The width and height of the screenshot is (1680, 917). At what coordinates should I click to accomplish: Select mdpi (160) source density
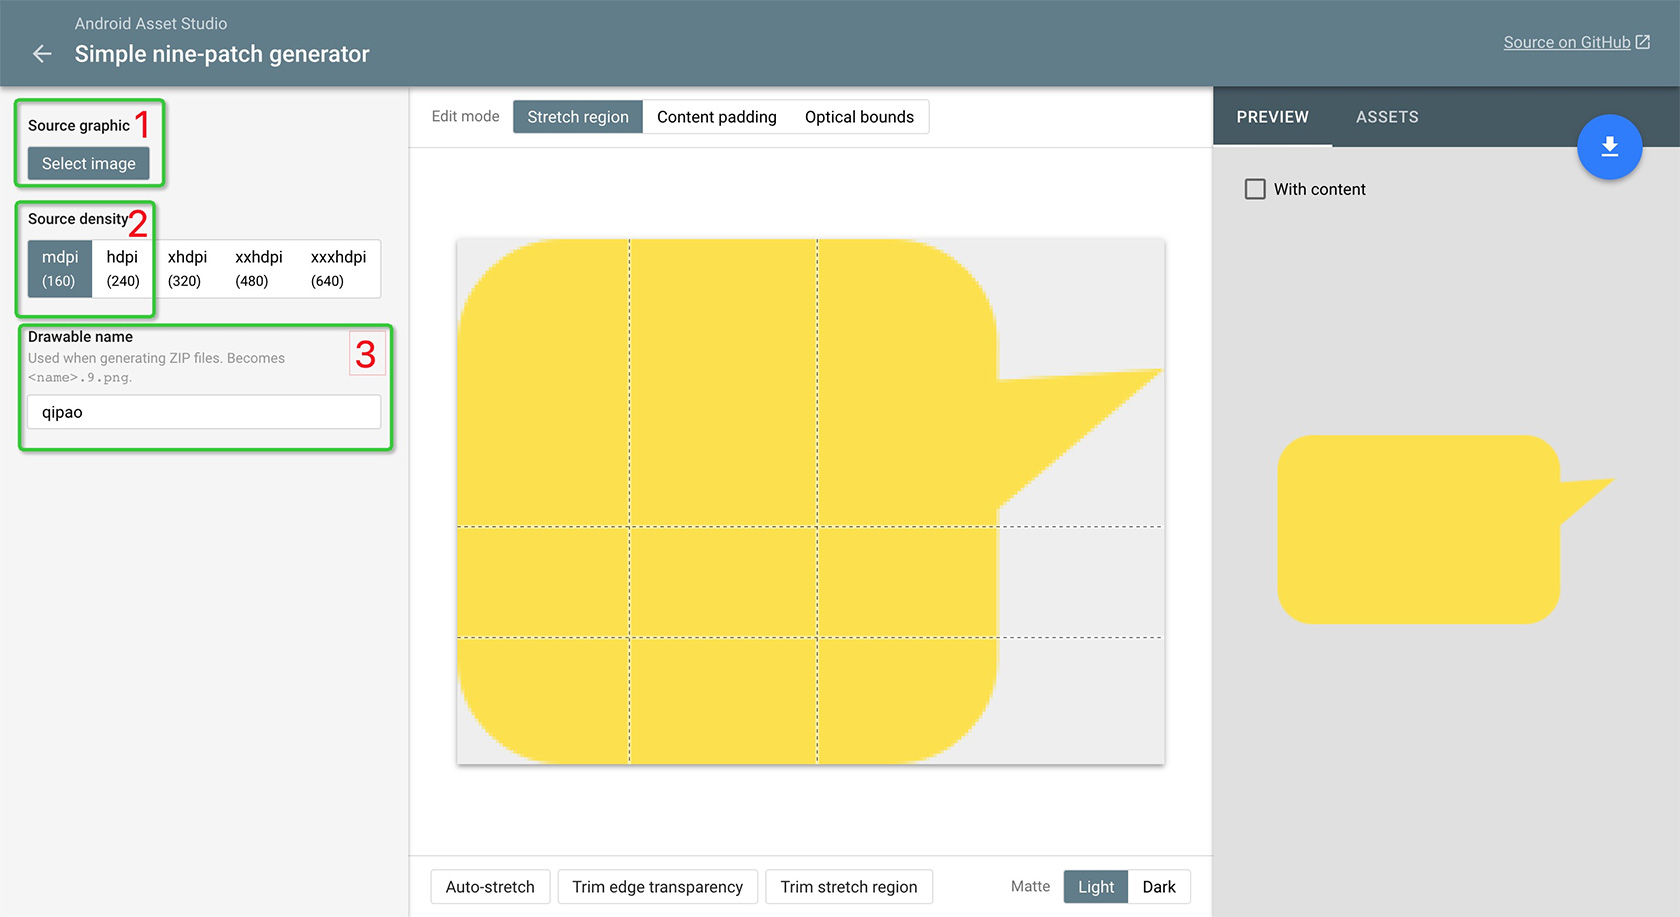(x=60, y=269)
